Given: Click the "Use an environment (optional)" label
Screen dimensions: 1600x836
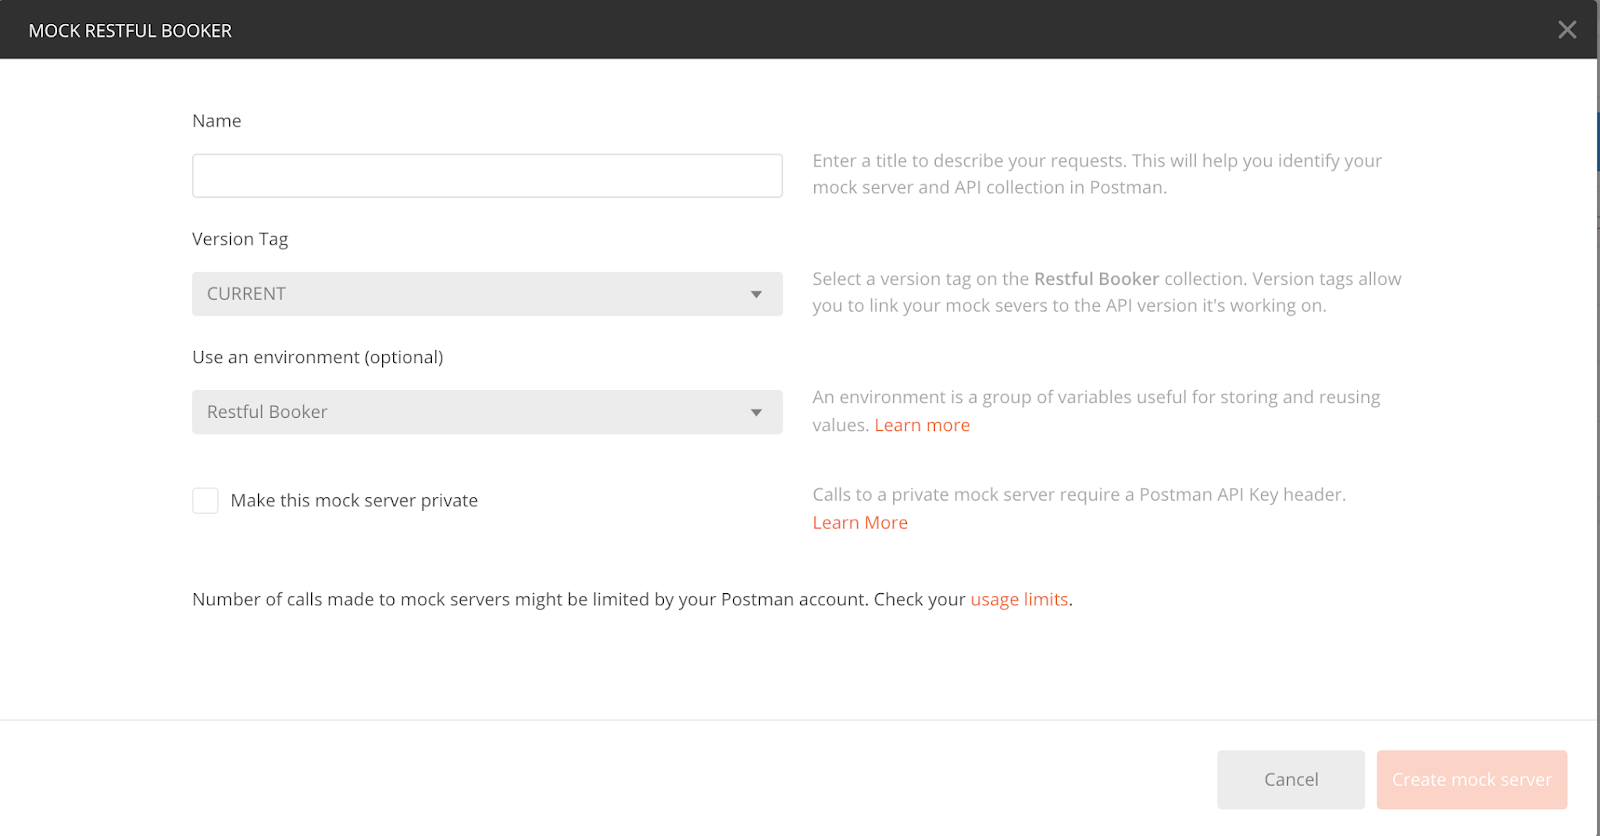Looking at the screenshot, I should pos(317,357).
